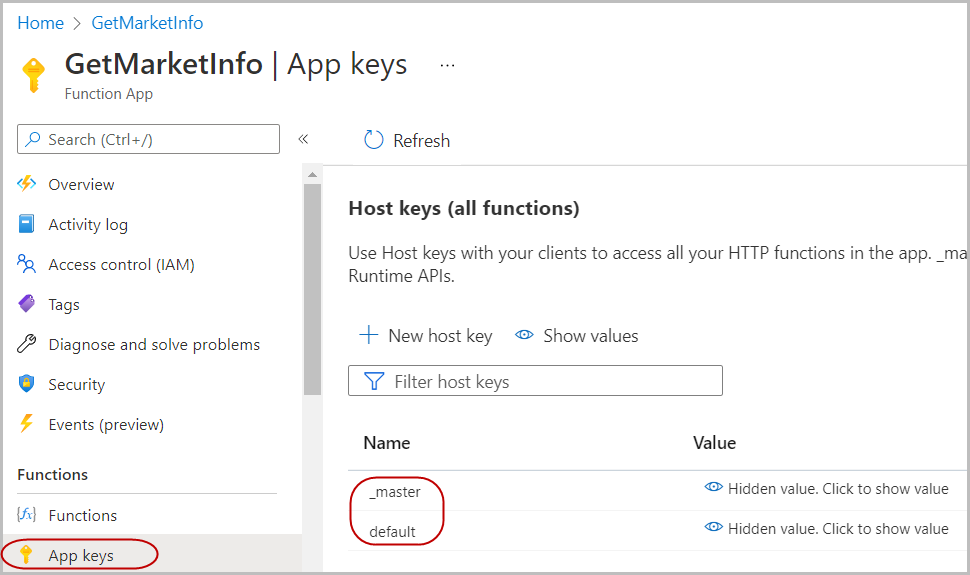Toggle Show values for host keys
This screenshot has width=970, height=575.
(576, 336)
